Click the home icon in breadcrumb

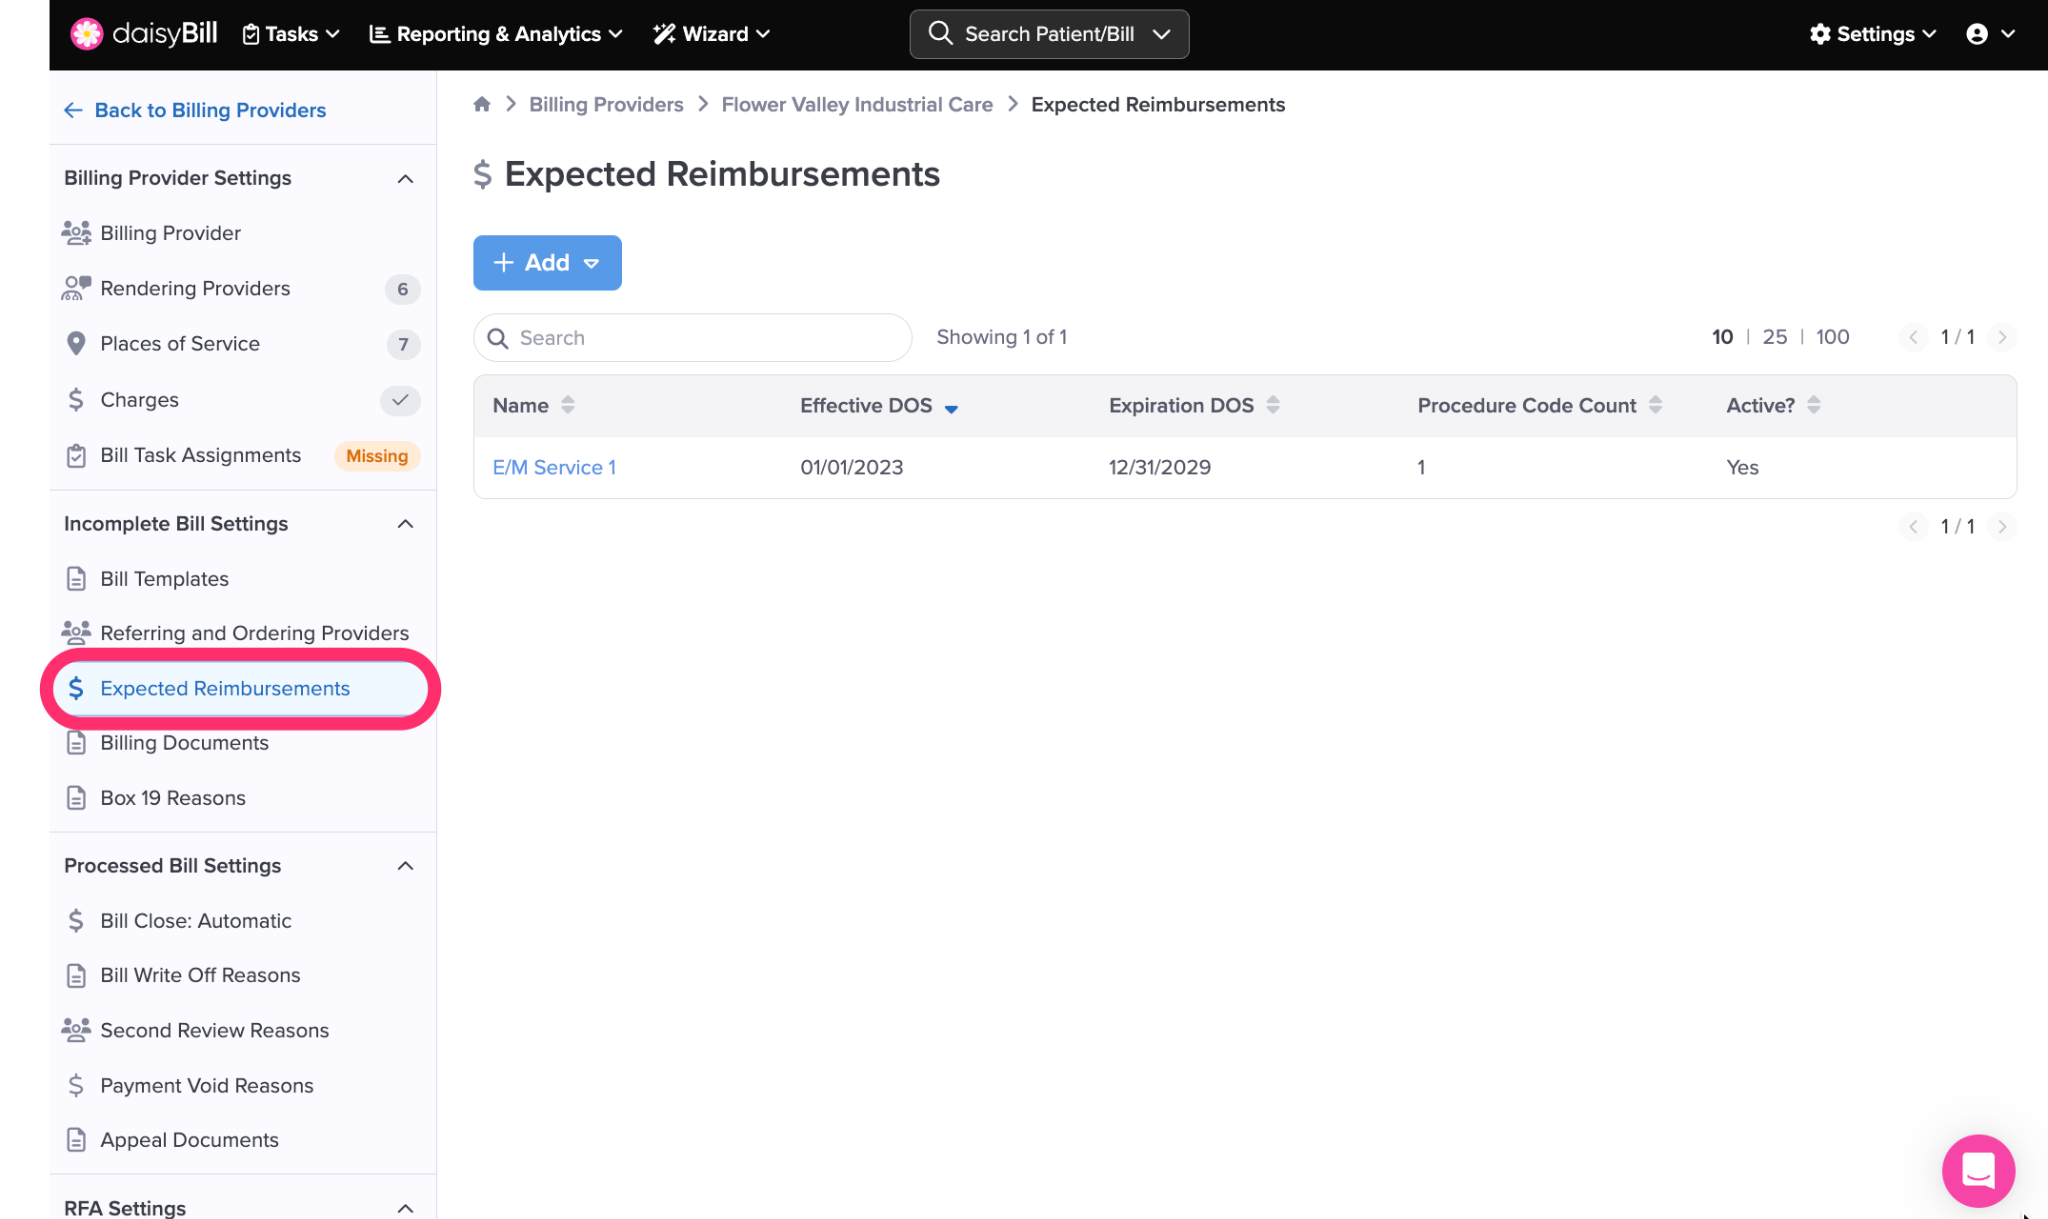[482, 104]
